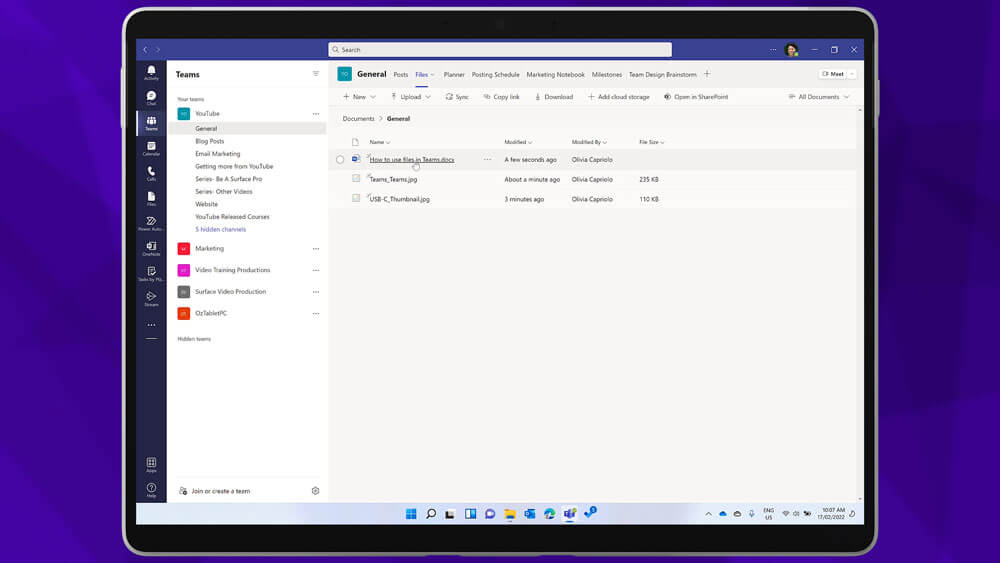Switch to the Planner tab
This screenshot has width=1000, height=563.
[454, 74]
